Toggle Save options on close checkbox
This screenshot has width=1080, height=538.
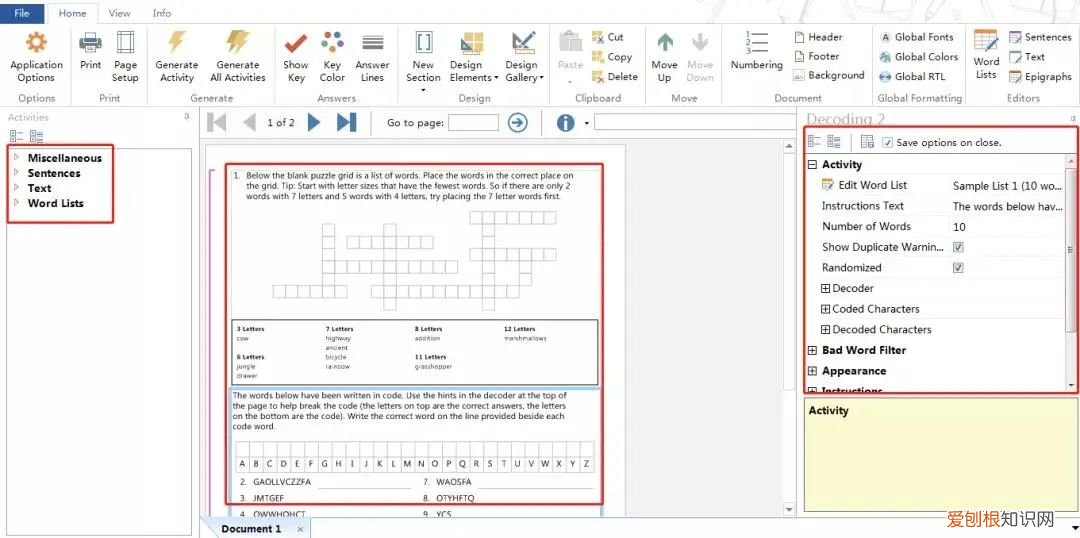(x=888, y=143)
